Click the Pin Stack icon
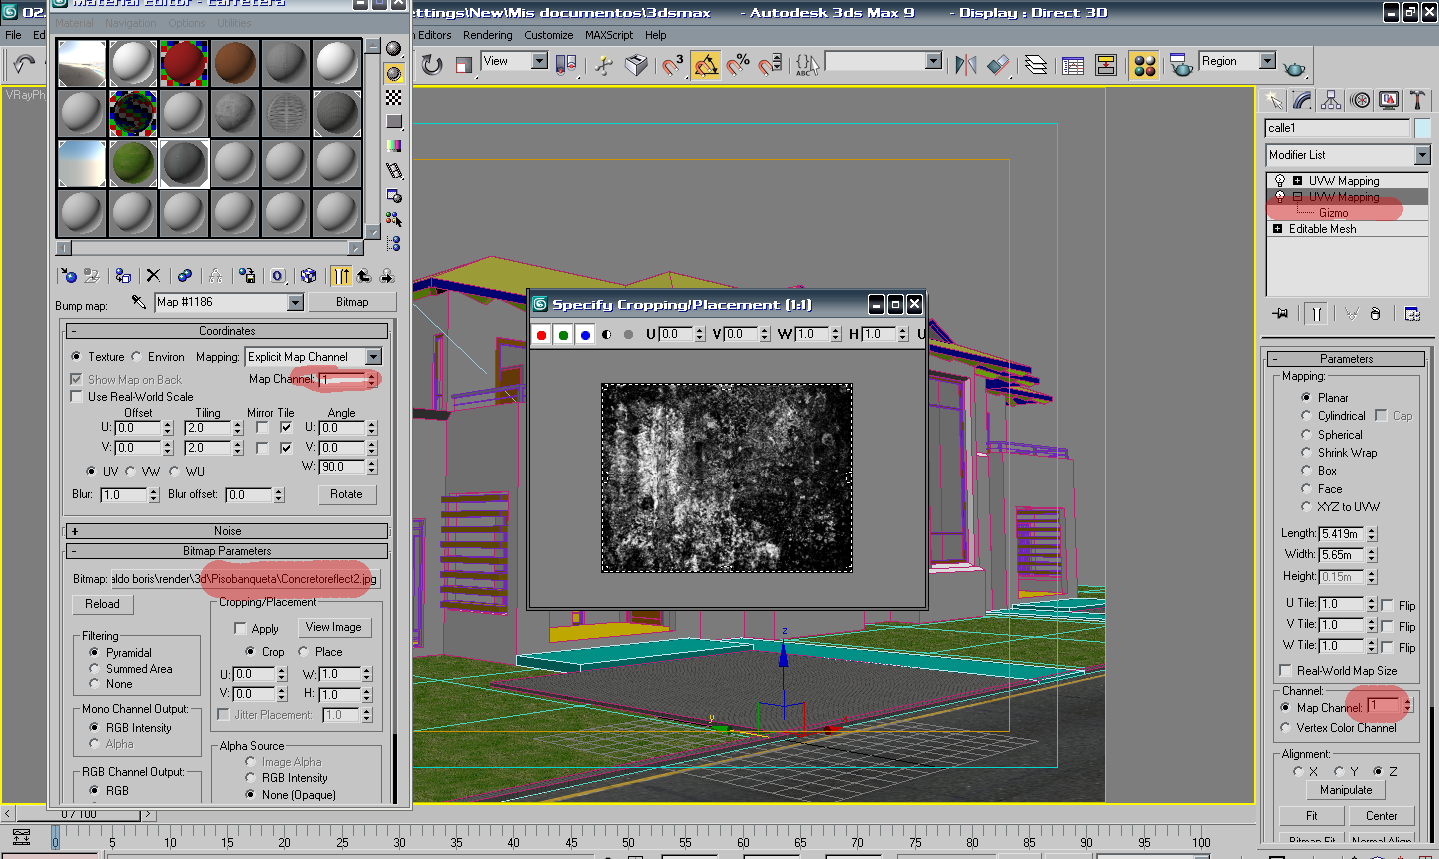 [1280, 314]
